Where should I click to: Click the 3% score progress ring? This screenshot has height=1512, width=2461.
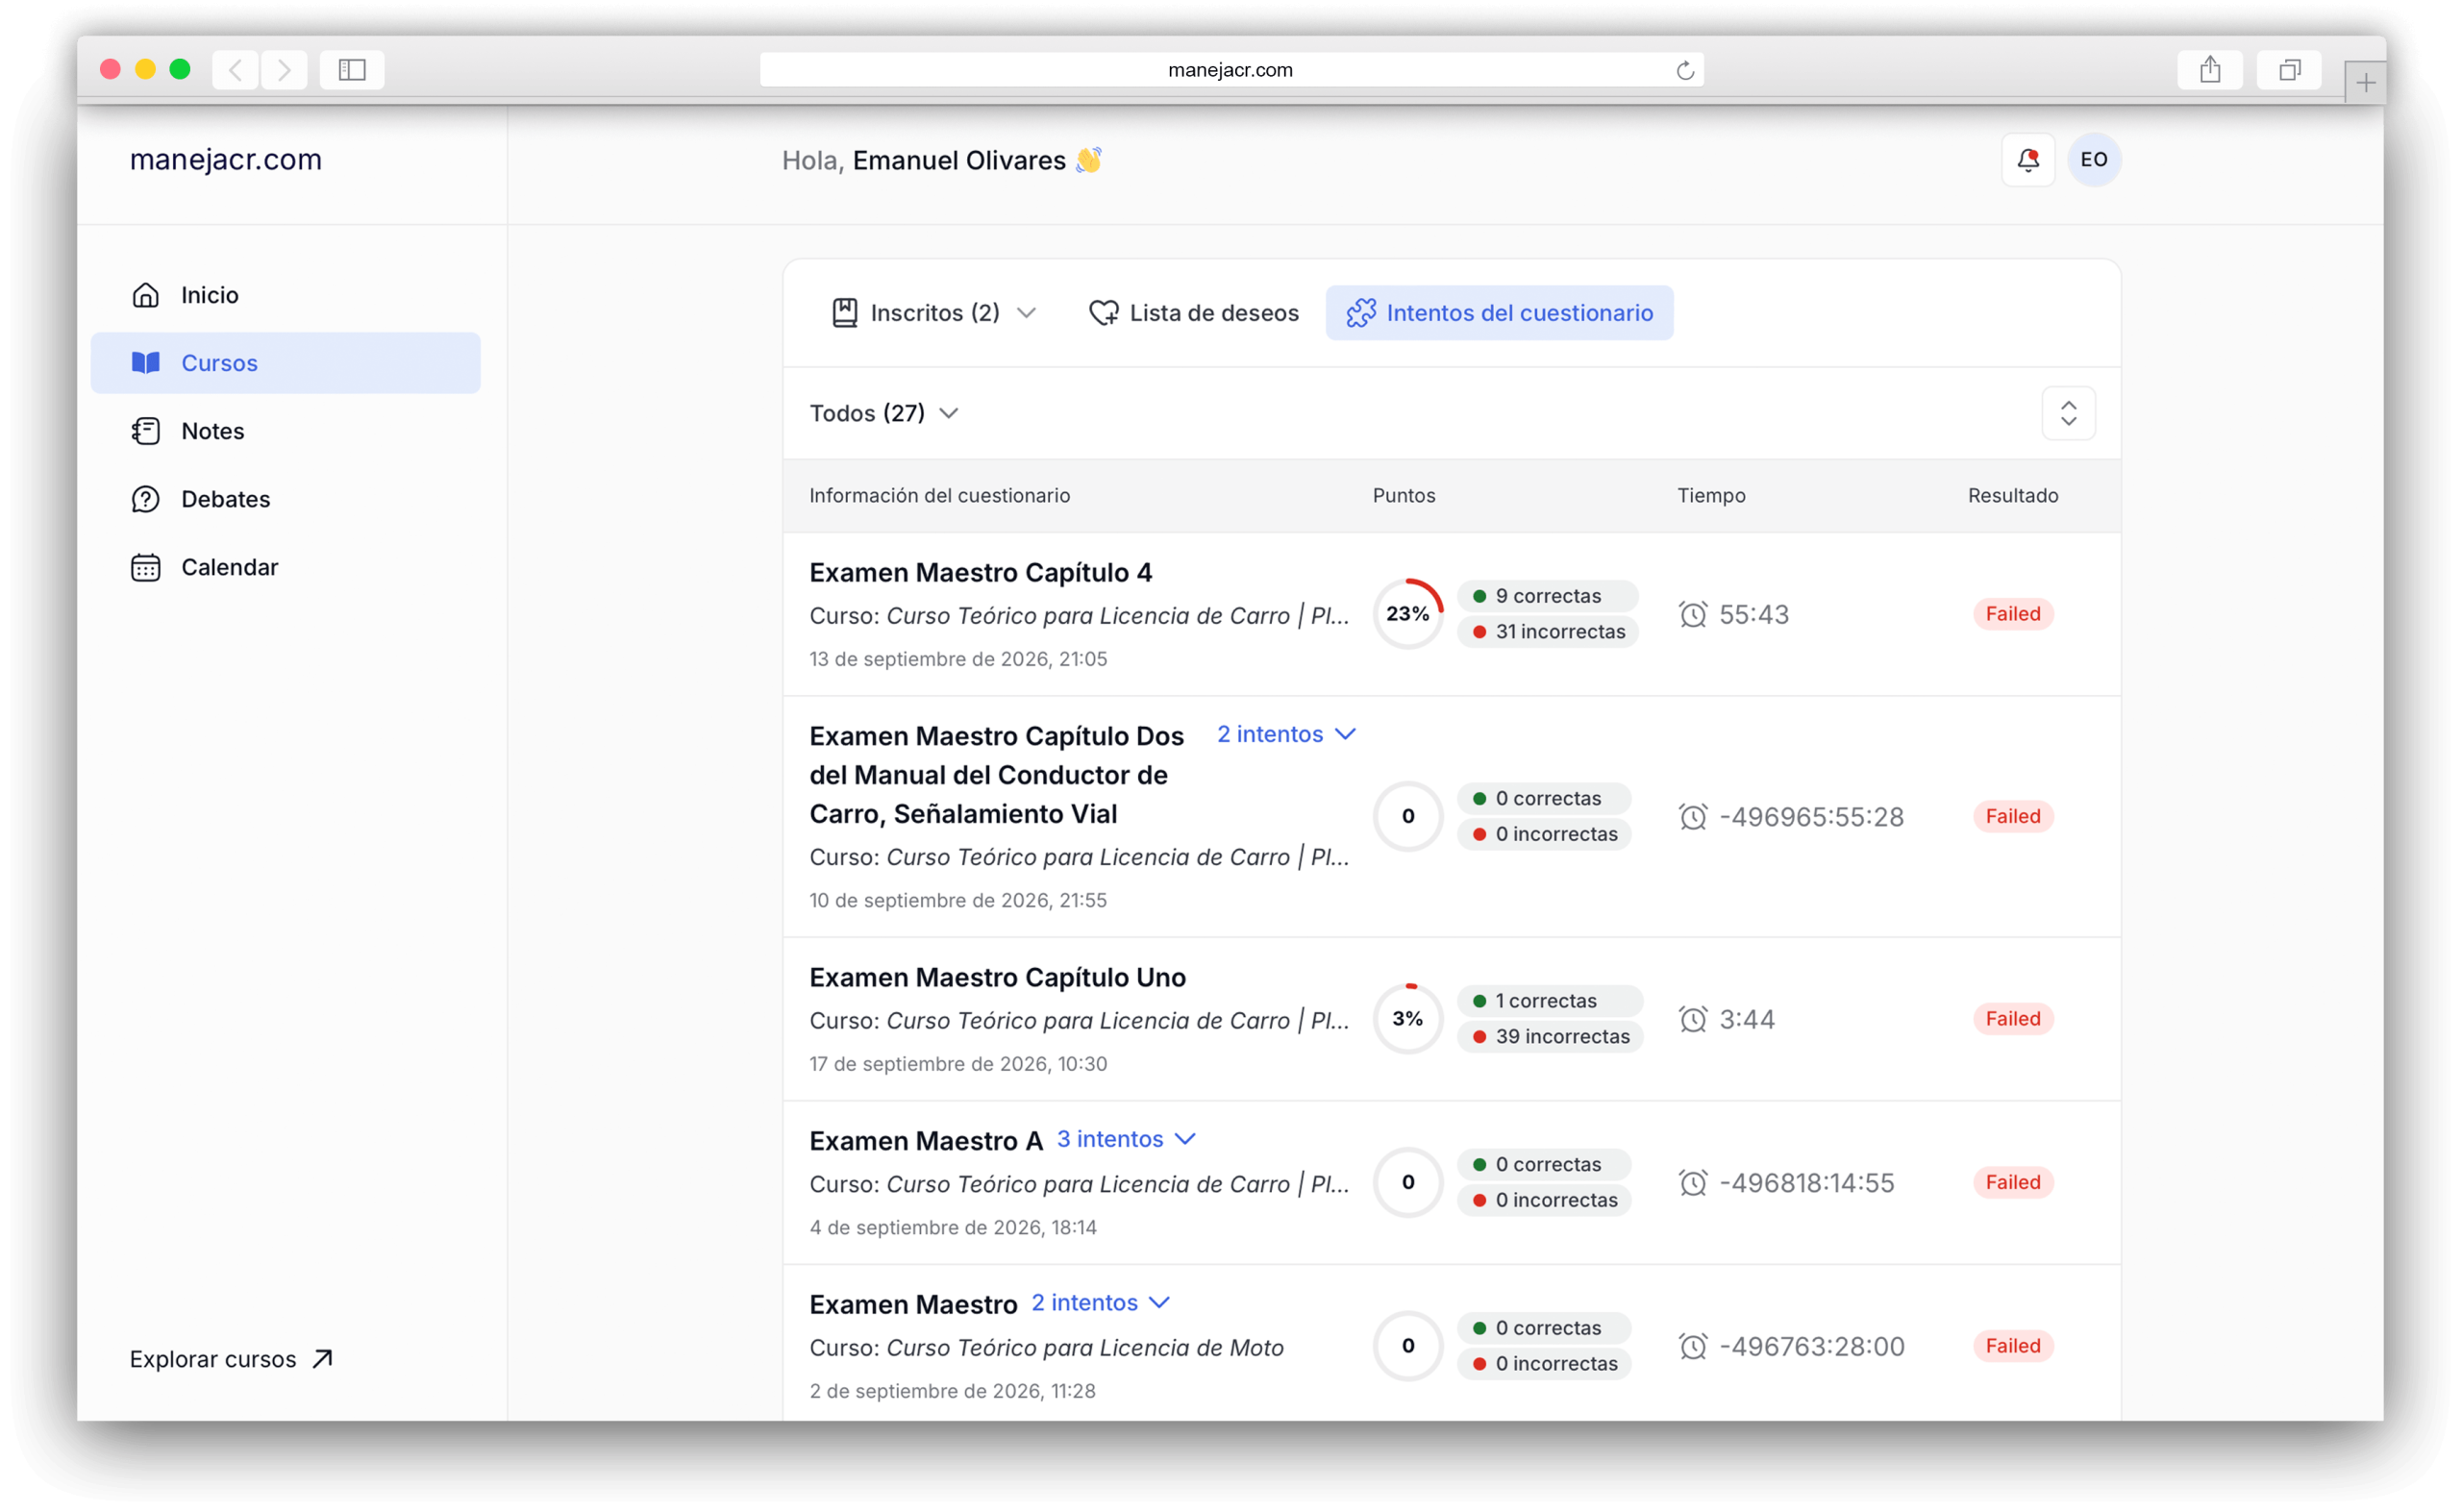click(x=1408, y=1019)
